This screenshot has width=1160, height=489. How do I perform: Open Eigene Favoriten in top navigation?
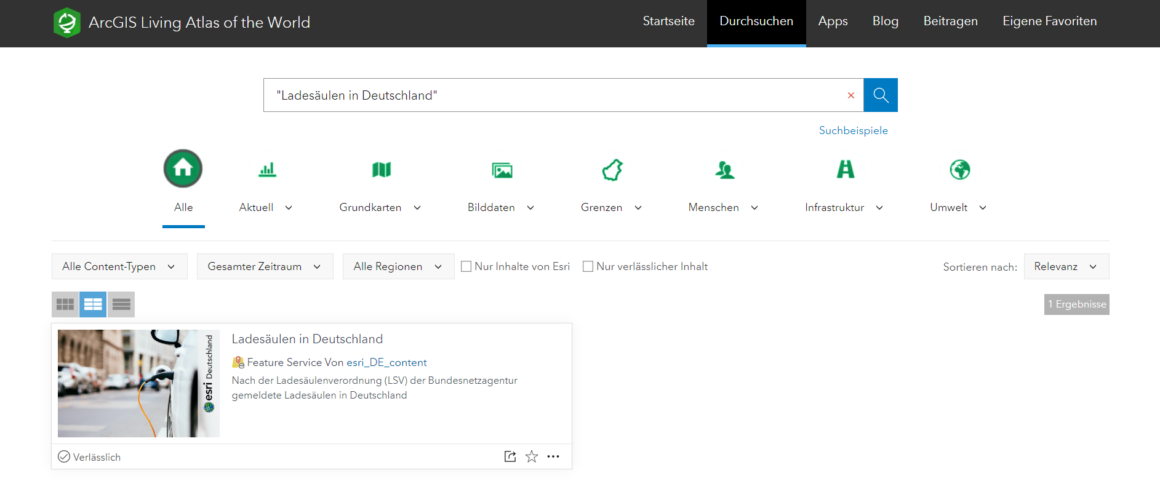1050,21
